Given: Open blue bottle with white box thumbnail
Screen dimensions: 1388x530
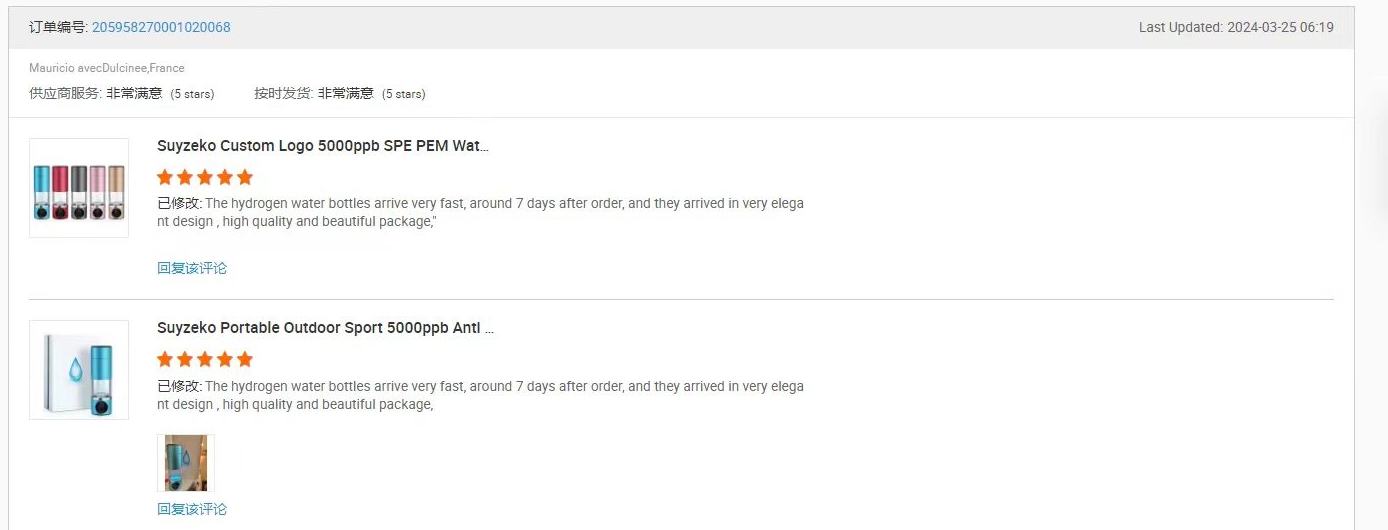Looking at the screenshot, I should tap(79, 370).
